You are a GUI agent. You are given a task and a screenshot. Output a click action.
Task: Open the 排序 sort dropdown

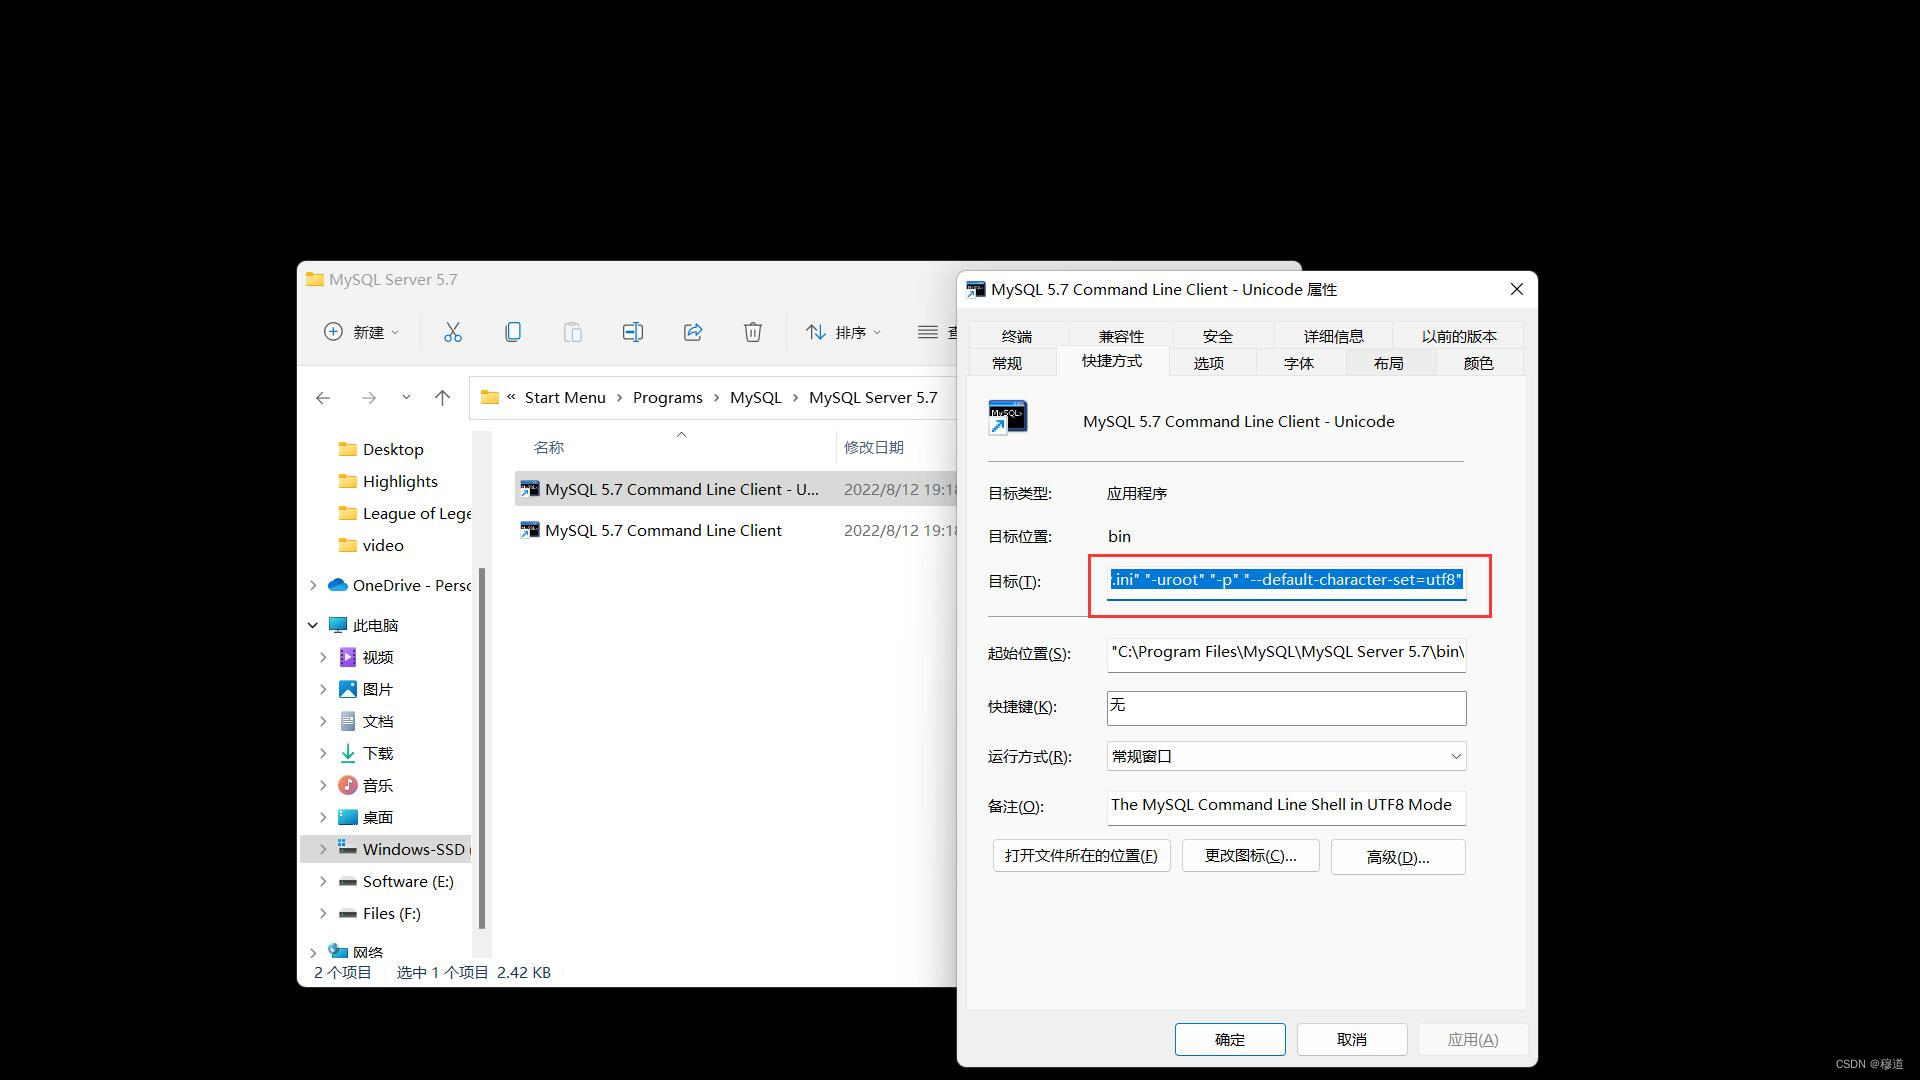point(844,332)
